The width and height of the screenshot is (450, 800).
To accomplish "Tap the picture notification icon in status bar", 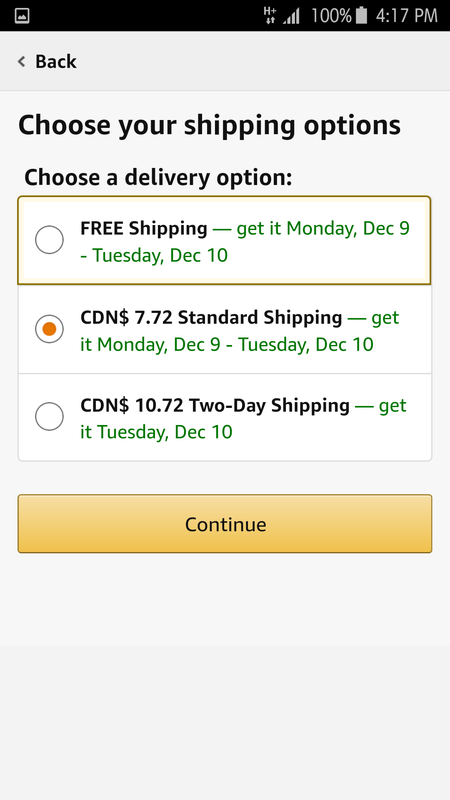I will [22, 16].
